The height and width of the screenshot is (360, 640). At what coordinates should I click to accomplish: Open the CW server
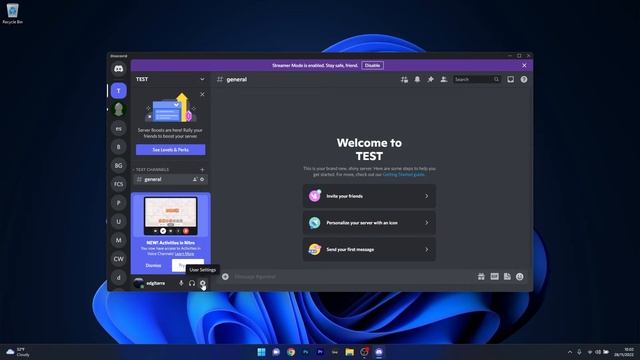[x=118, y=259]
